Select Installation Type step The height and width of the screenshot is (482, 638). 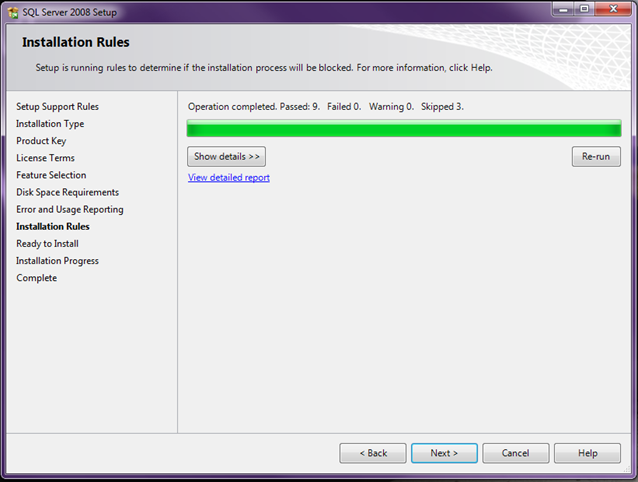50,124
